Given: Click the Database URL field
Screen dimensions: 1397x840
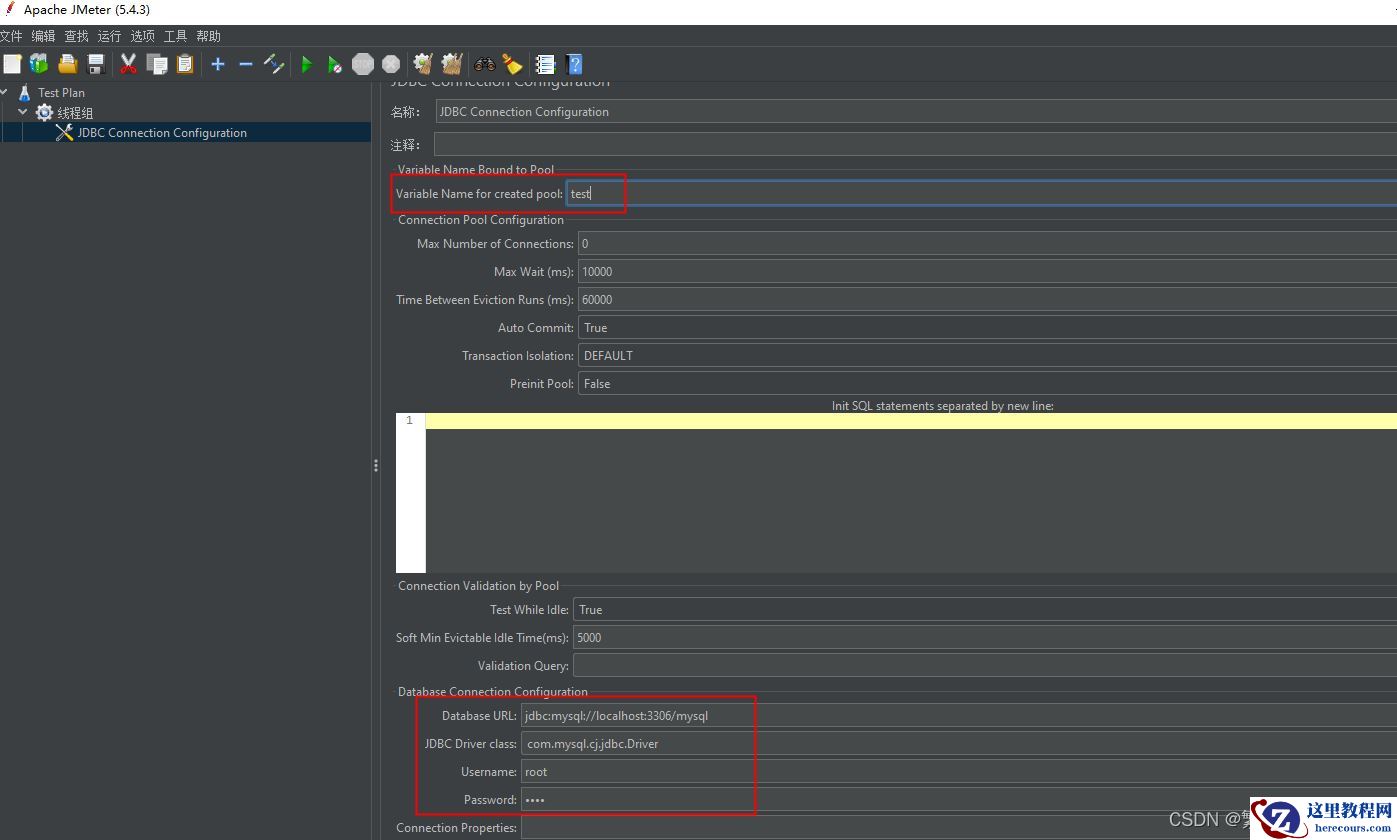Looking at the screenshot, I should point(959,716).
